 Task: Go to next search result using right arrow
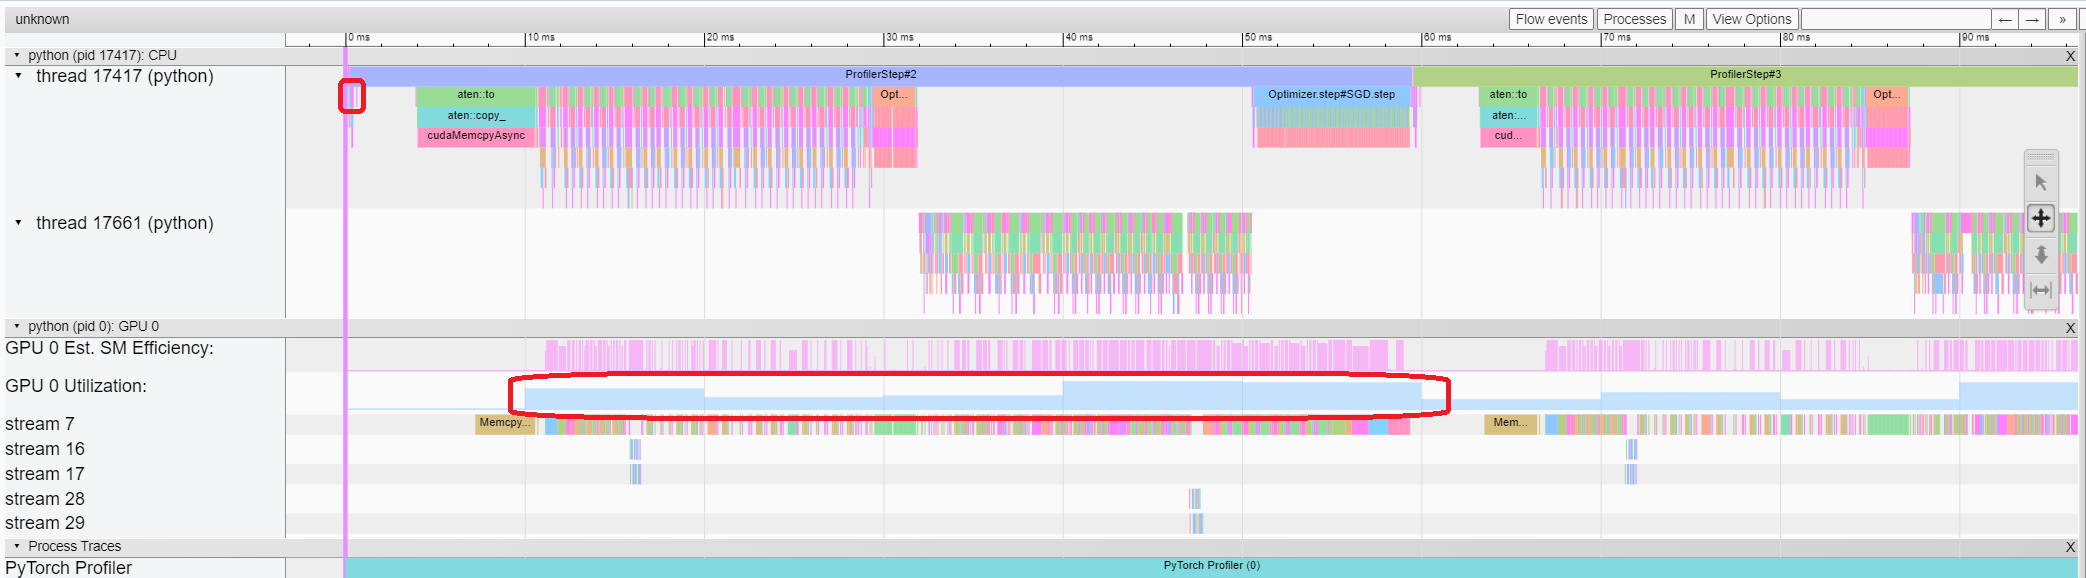click(x=2032, y=19)
